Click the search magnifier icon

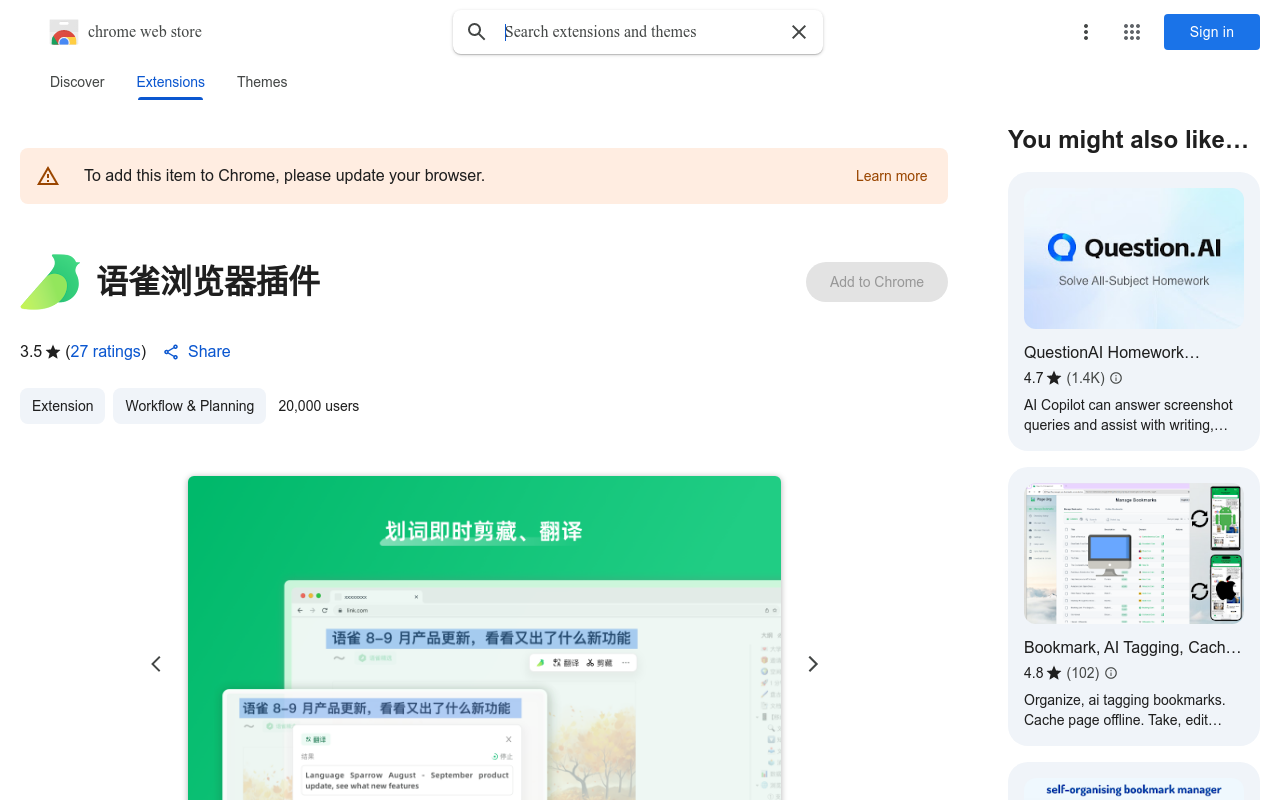pyautogui.click(x=477, y=32)
